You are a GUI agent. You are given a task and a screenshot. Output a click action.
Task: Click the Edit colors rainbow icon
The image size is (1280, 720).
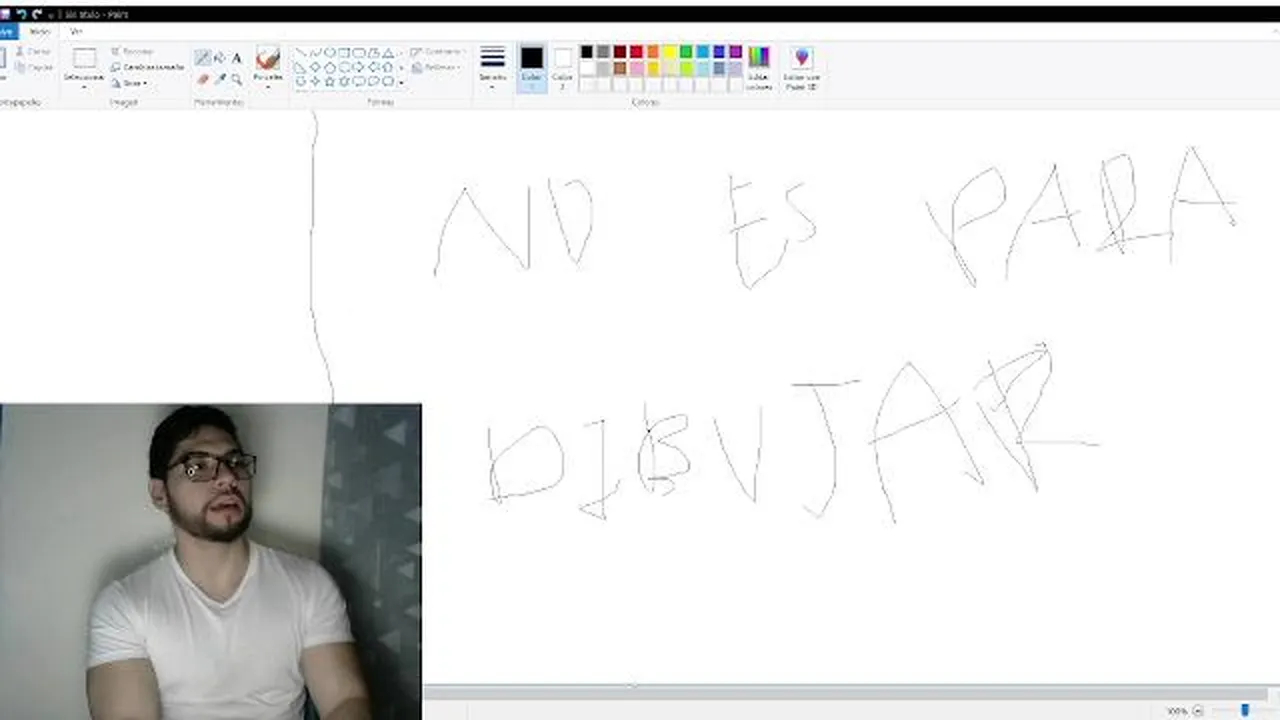[759, 57]
